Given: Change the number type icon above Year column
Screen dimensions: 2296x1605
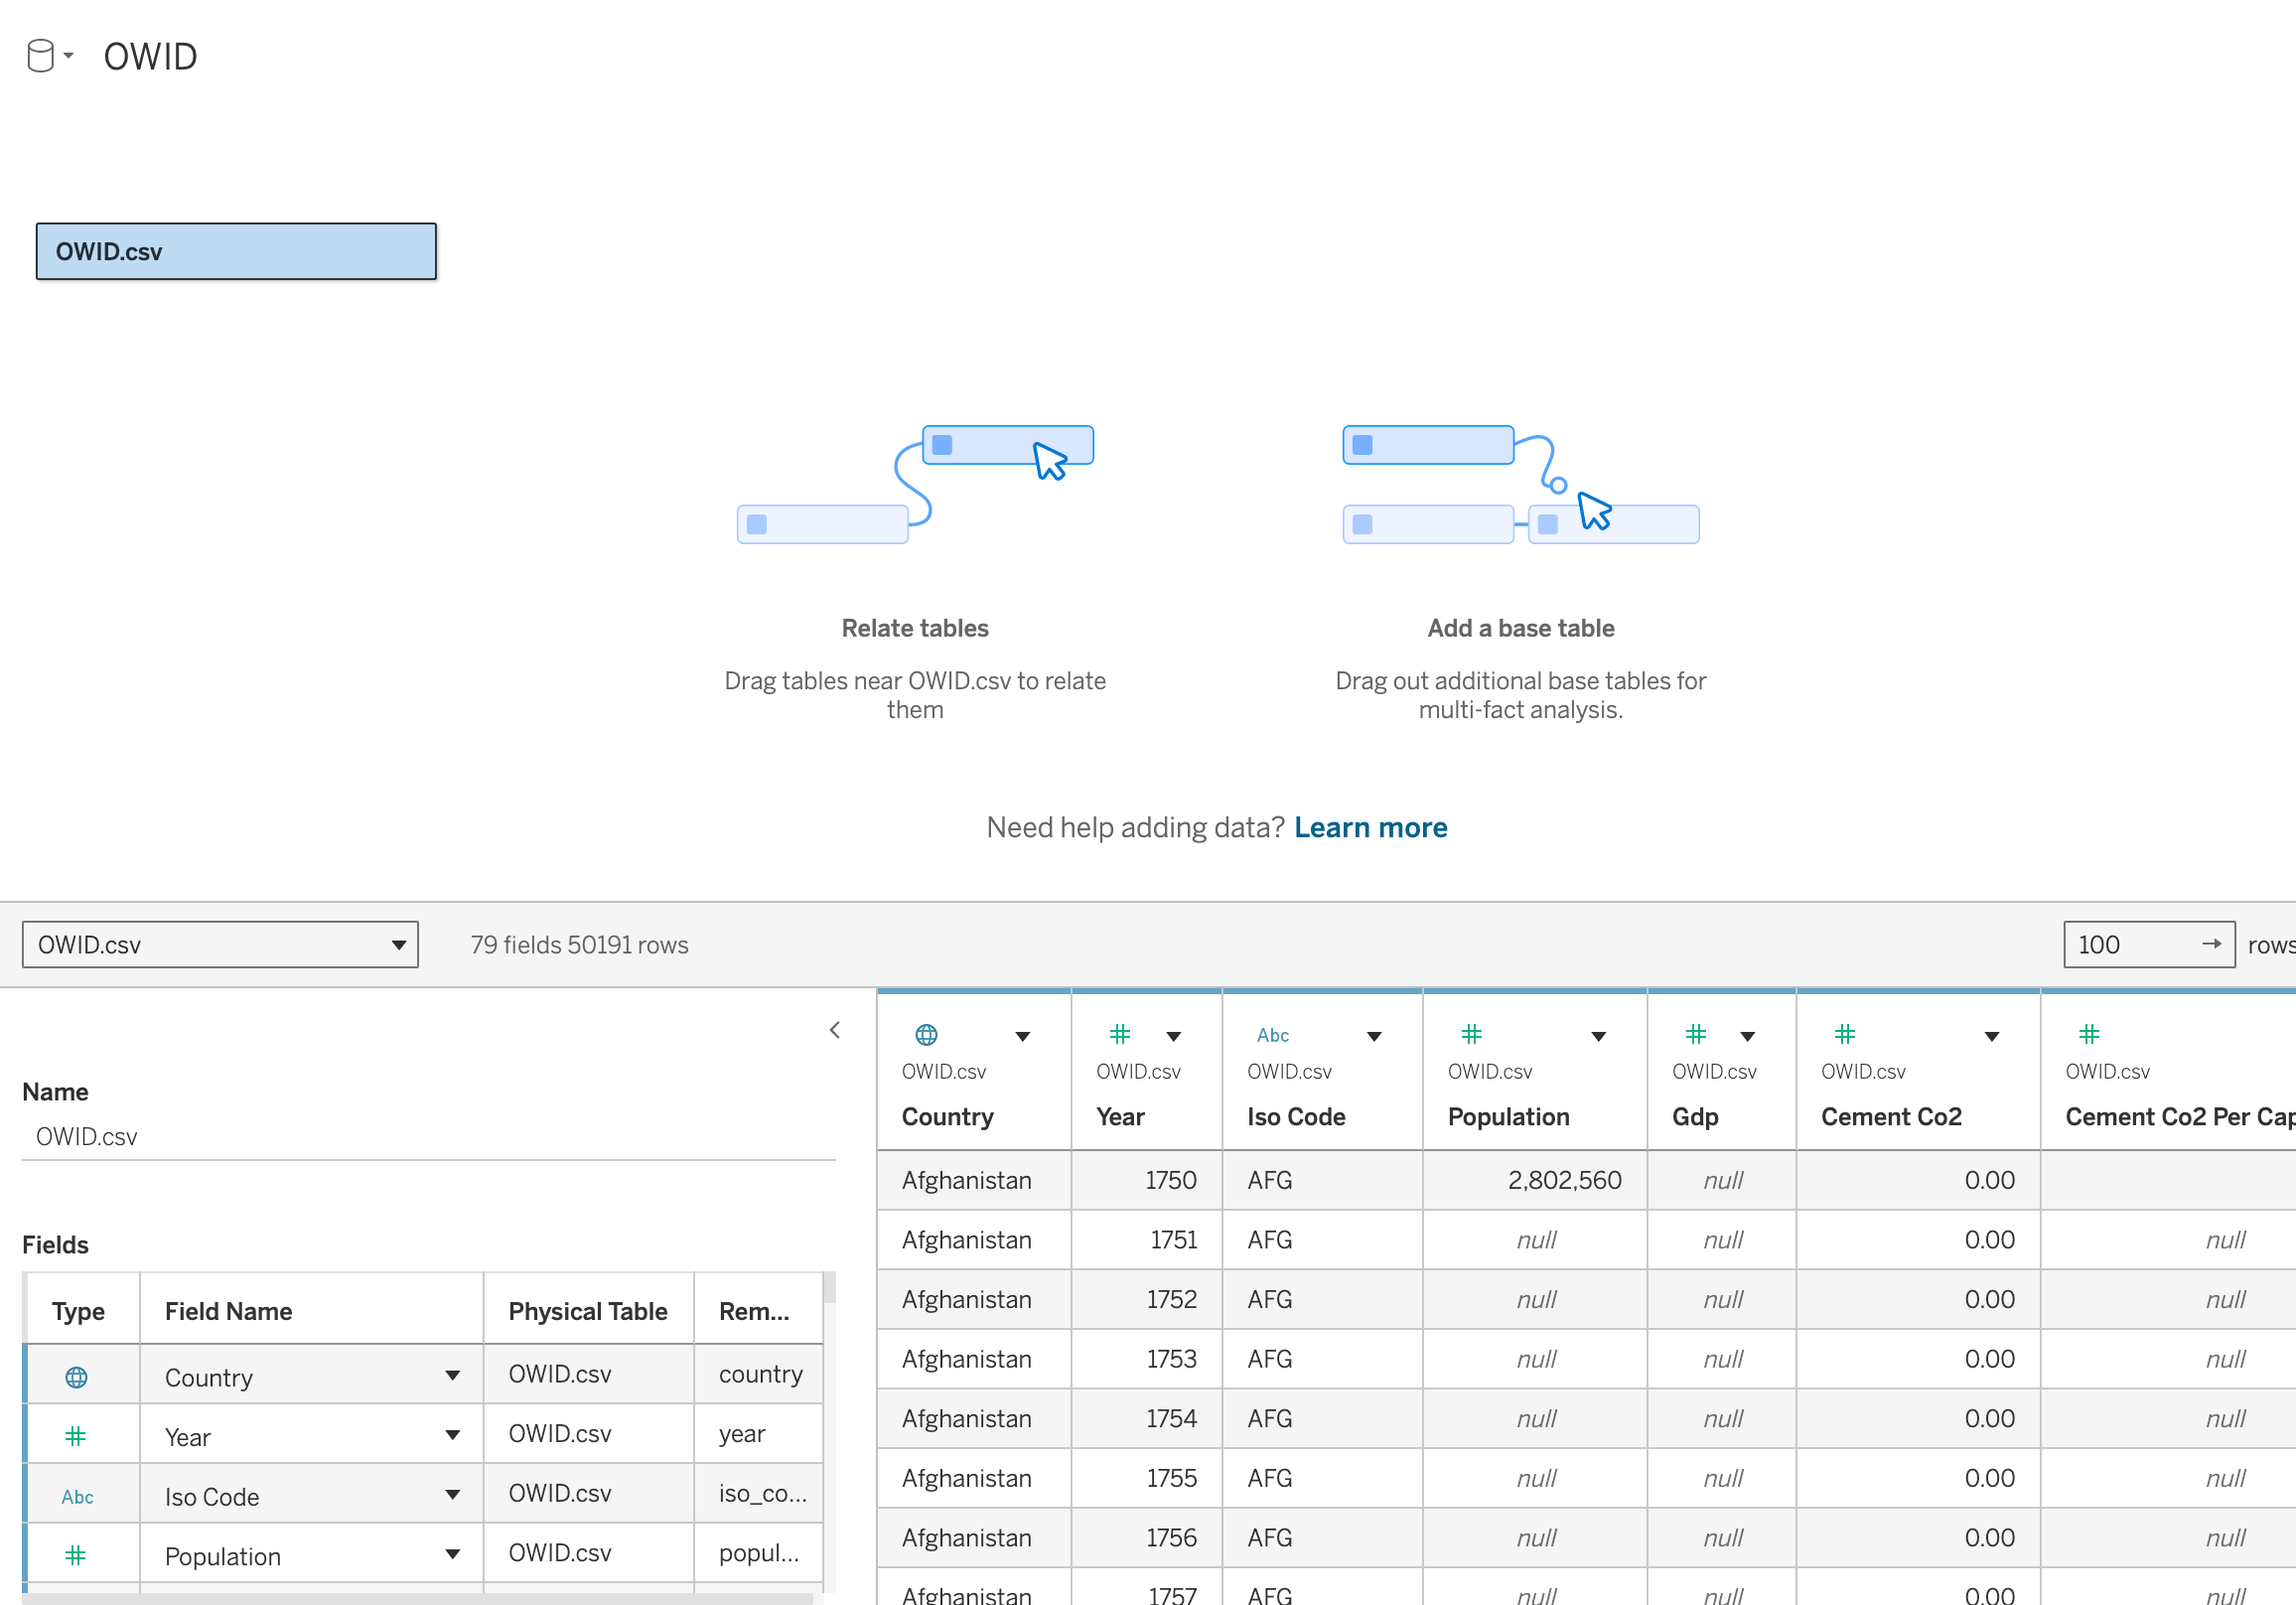Looking at the screenshot, I should (x=1120, y=1034).
